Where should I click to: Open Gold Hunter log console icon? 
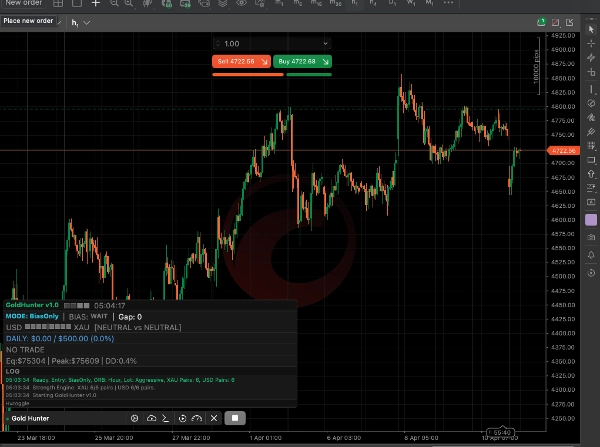click(x=165, y=418)
